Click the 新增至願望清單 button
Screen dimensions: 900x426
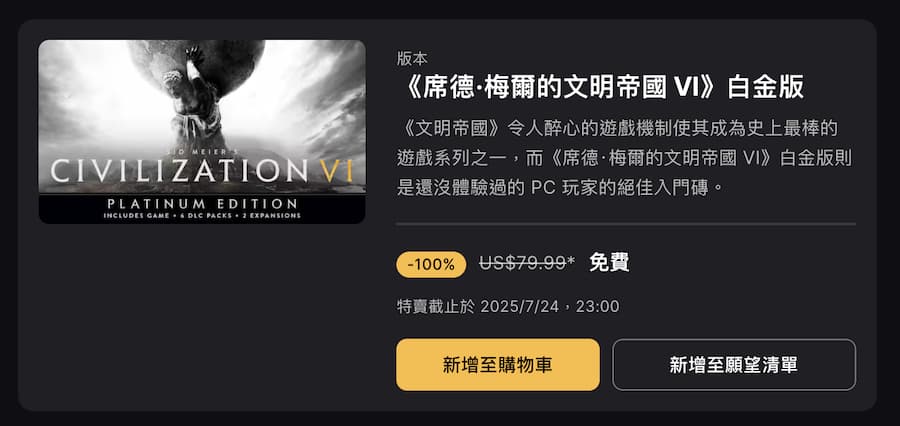coord(734,365)
